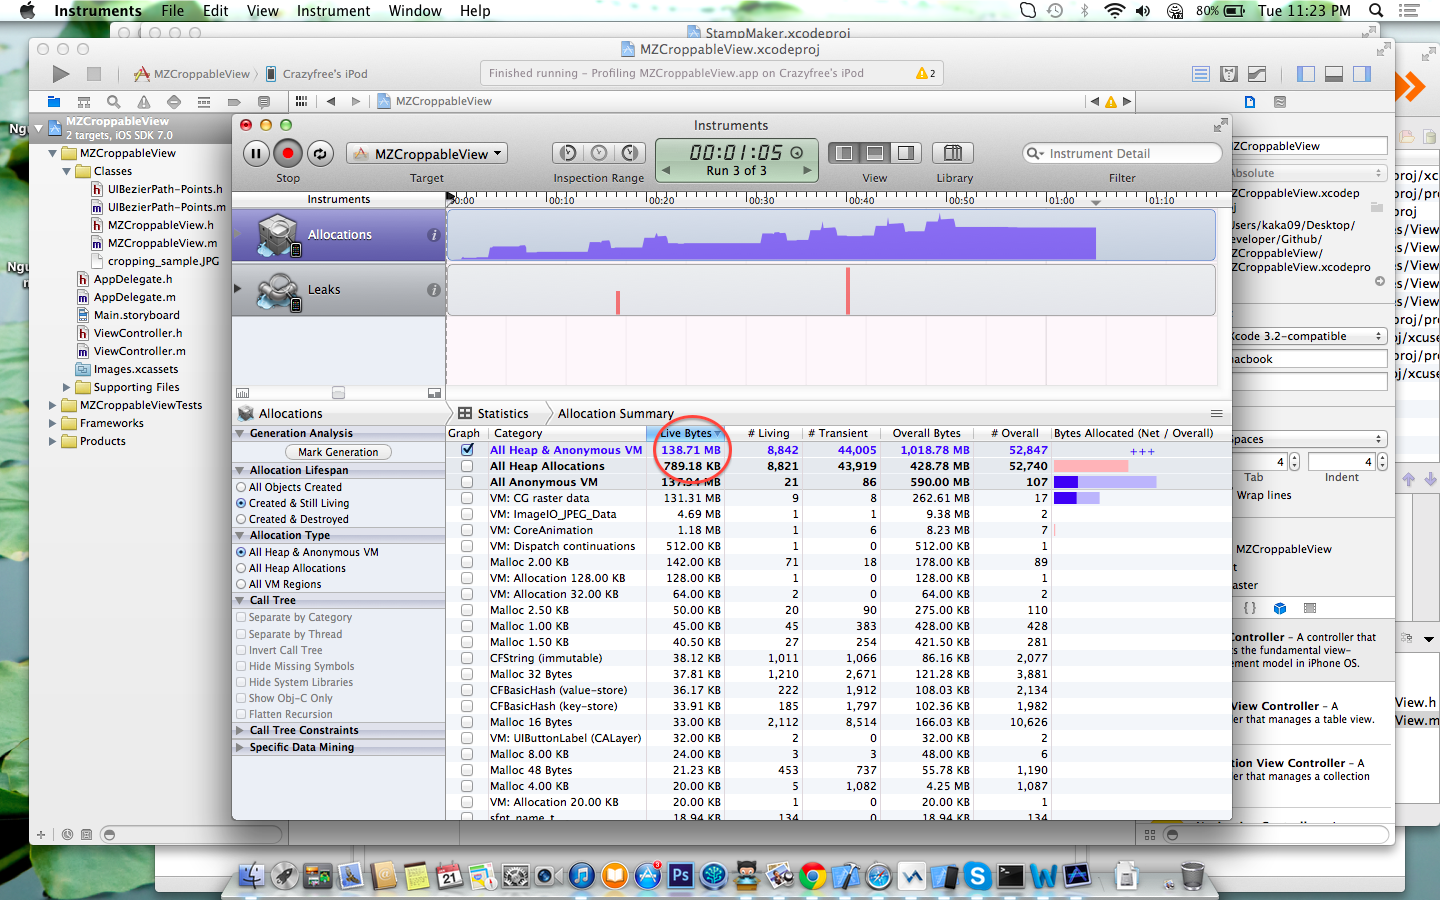Screen dimensions: 1440x900
Task: Open Xcode search navigator icon
Action: (x=114, y=102)
